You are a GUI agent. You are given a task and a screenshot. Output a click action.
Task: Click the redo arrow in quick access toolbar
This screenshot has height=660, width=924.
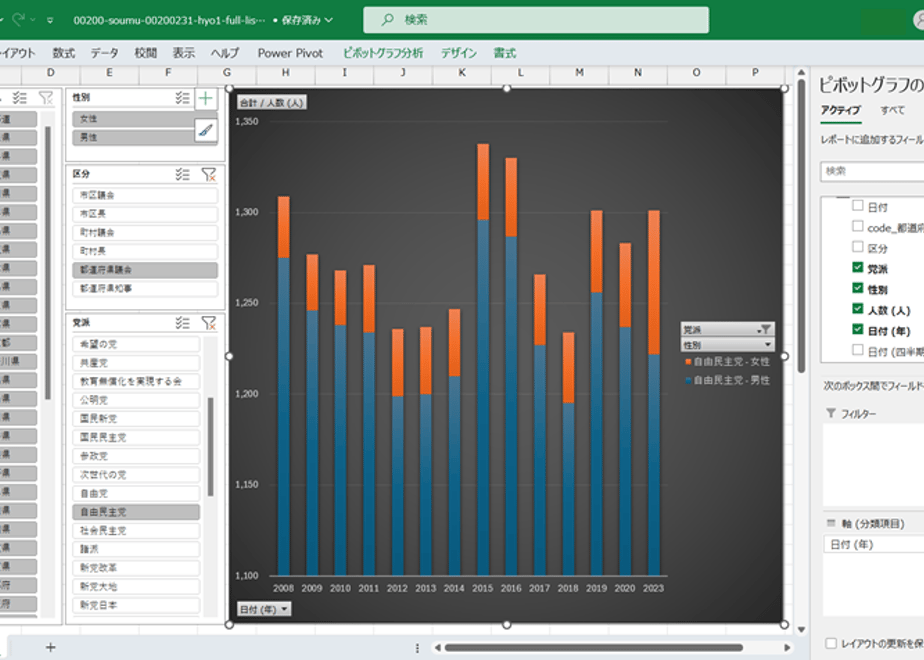tap(18, 20)
